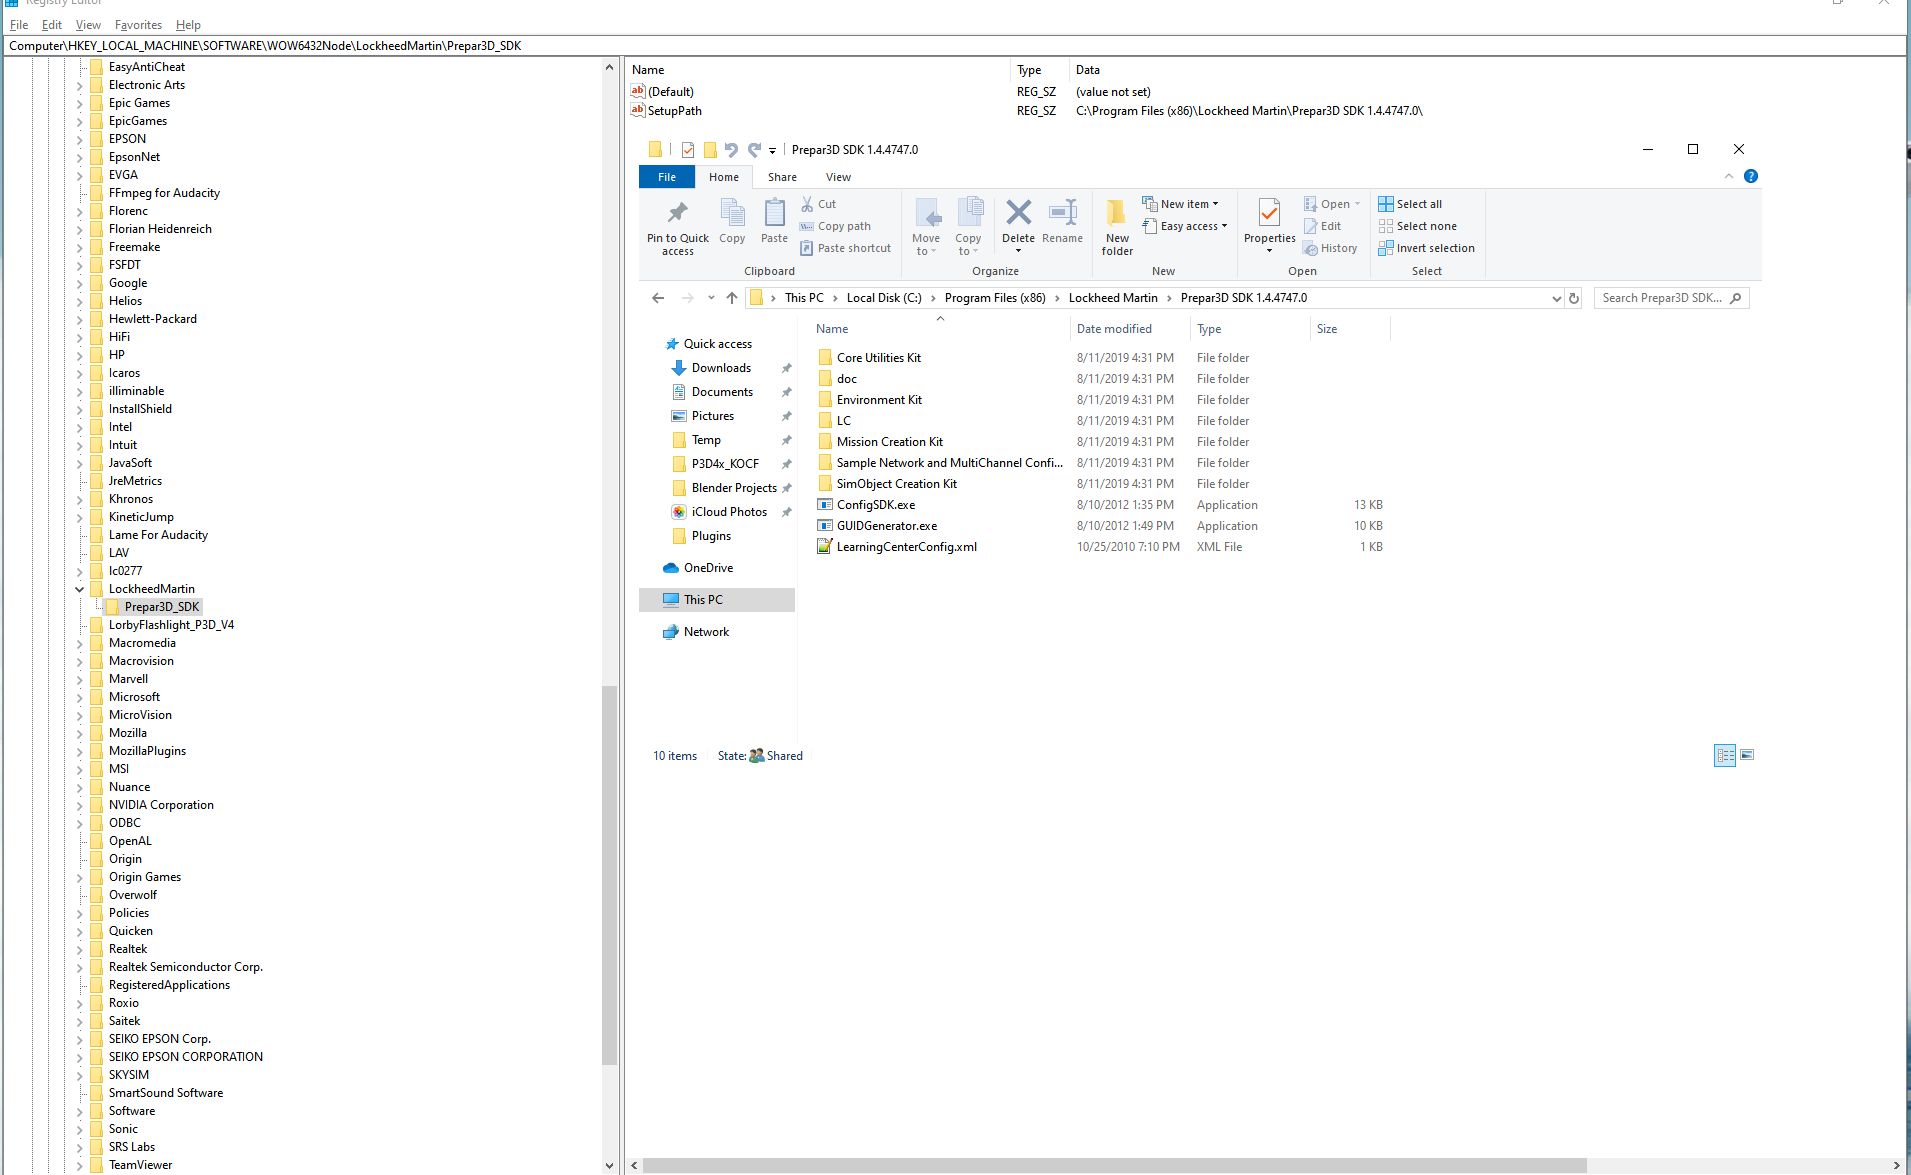Expand the Epic Games registry key
1911x1175 pixels.
(x=80, y=103)
